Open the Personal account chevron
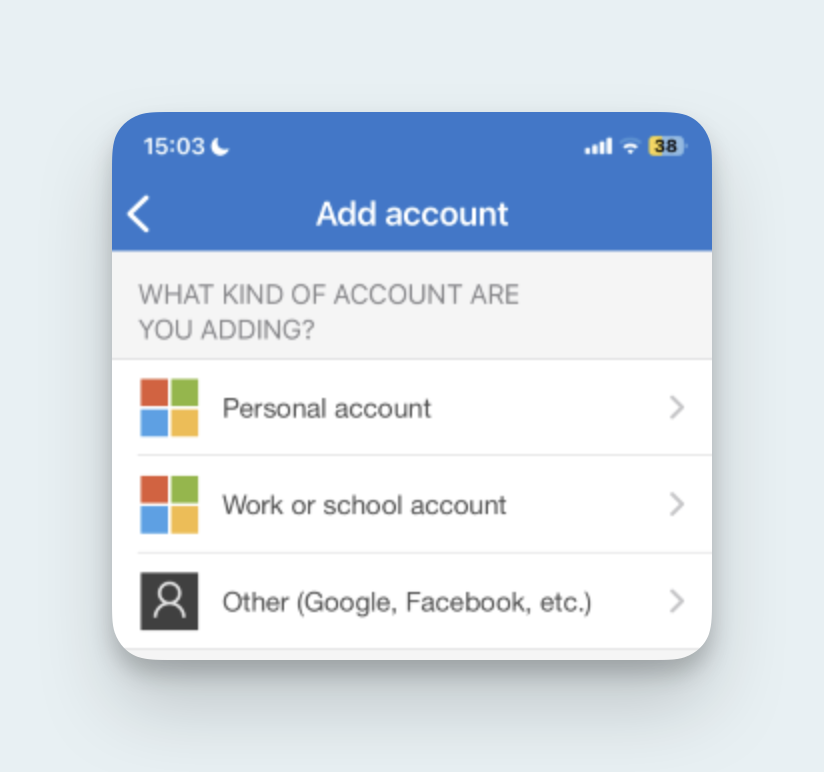Viewport: 824px width, 772px height. [x=677, y=408]
